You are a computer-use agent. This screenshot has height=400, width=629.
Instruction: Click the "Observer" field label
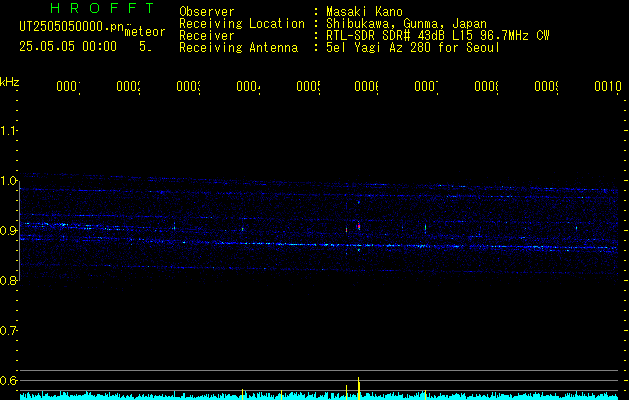coord(207,12)
